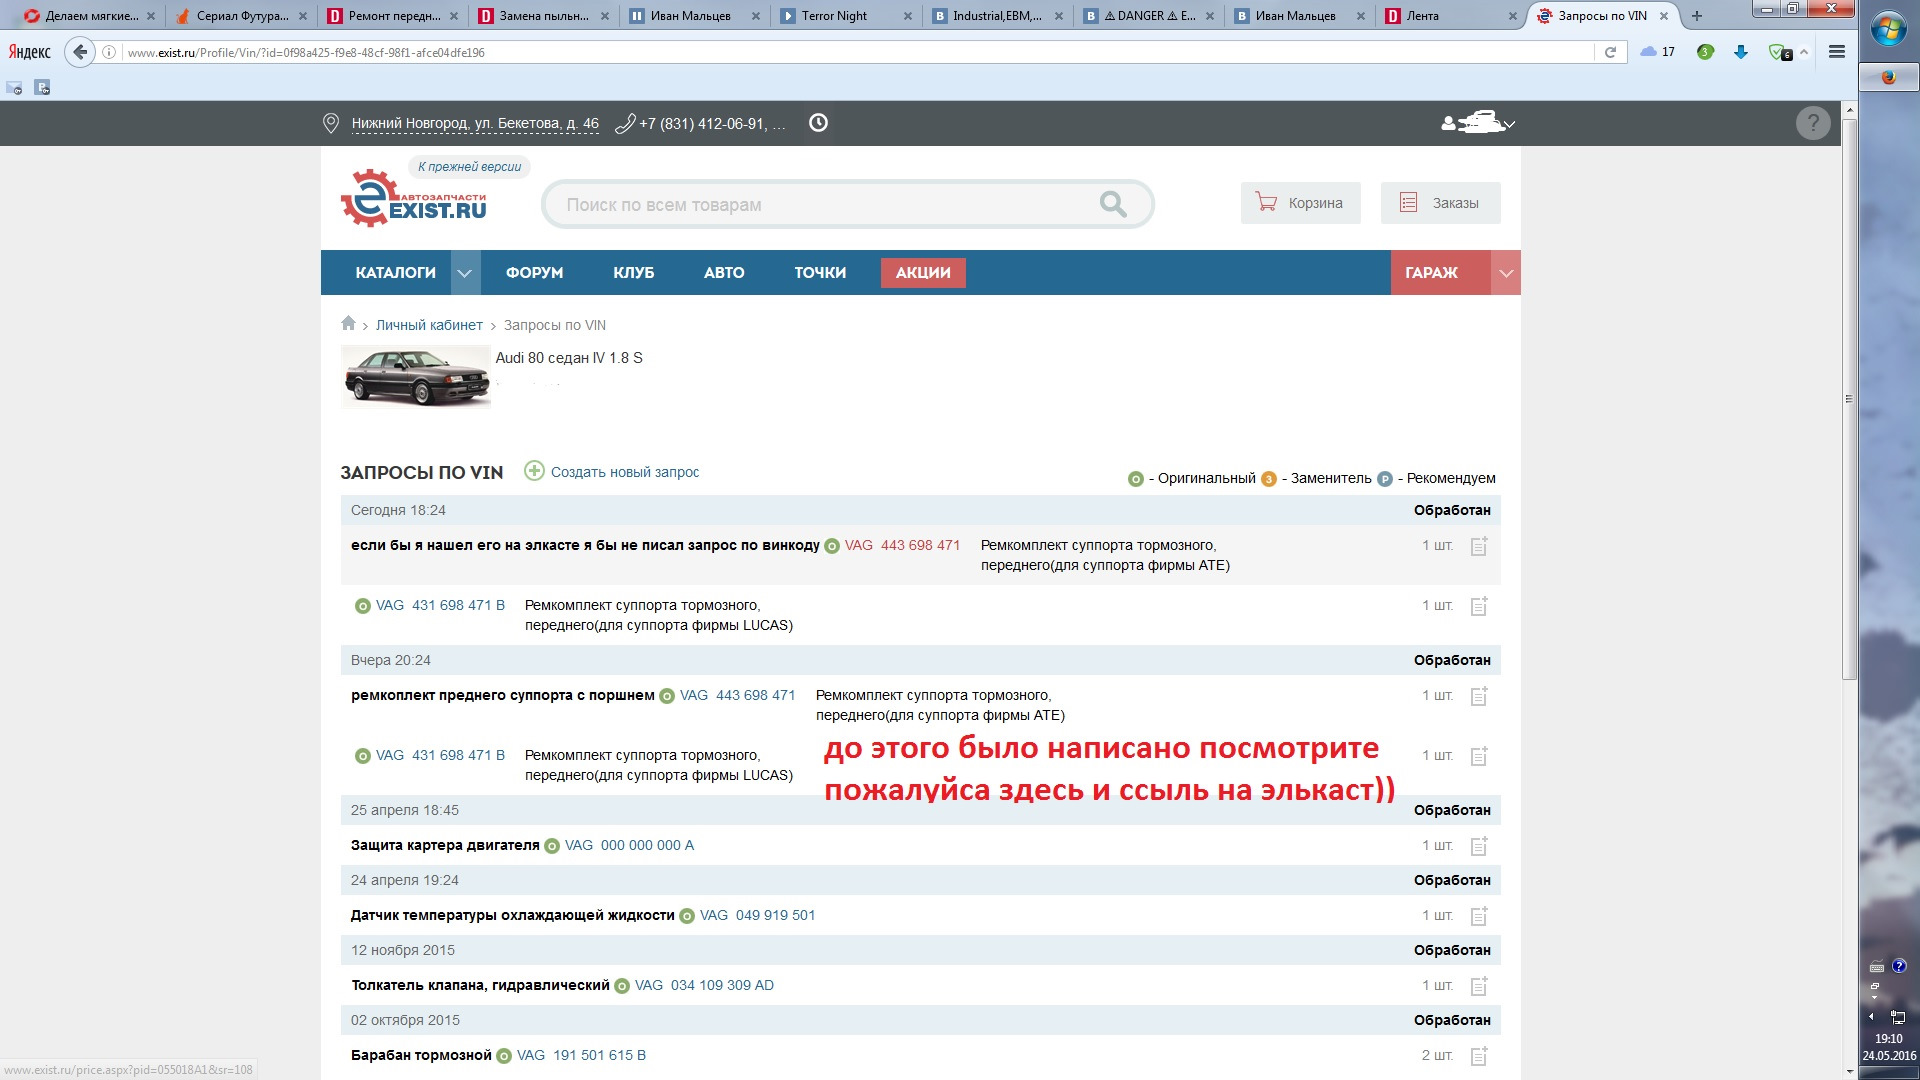The image size is (1920, 1080).
Task: Click К прежней версии link
Action: click(469, 167)
